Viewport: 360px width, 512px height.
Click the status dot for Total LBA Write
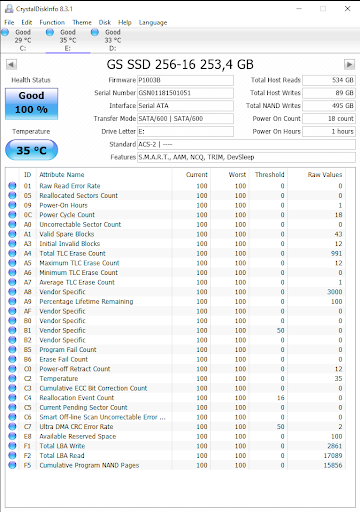click(x=12, y=446)
